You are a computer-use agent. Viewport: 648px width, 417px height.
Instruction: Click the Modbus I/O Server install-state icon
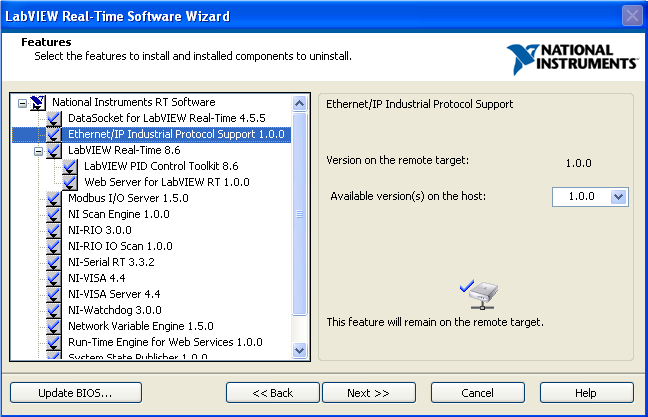pos(54,198)
